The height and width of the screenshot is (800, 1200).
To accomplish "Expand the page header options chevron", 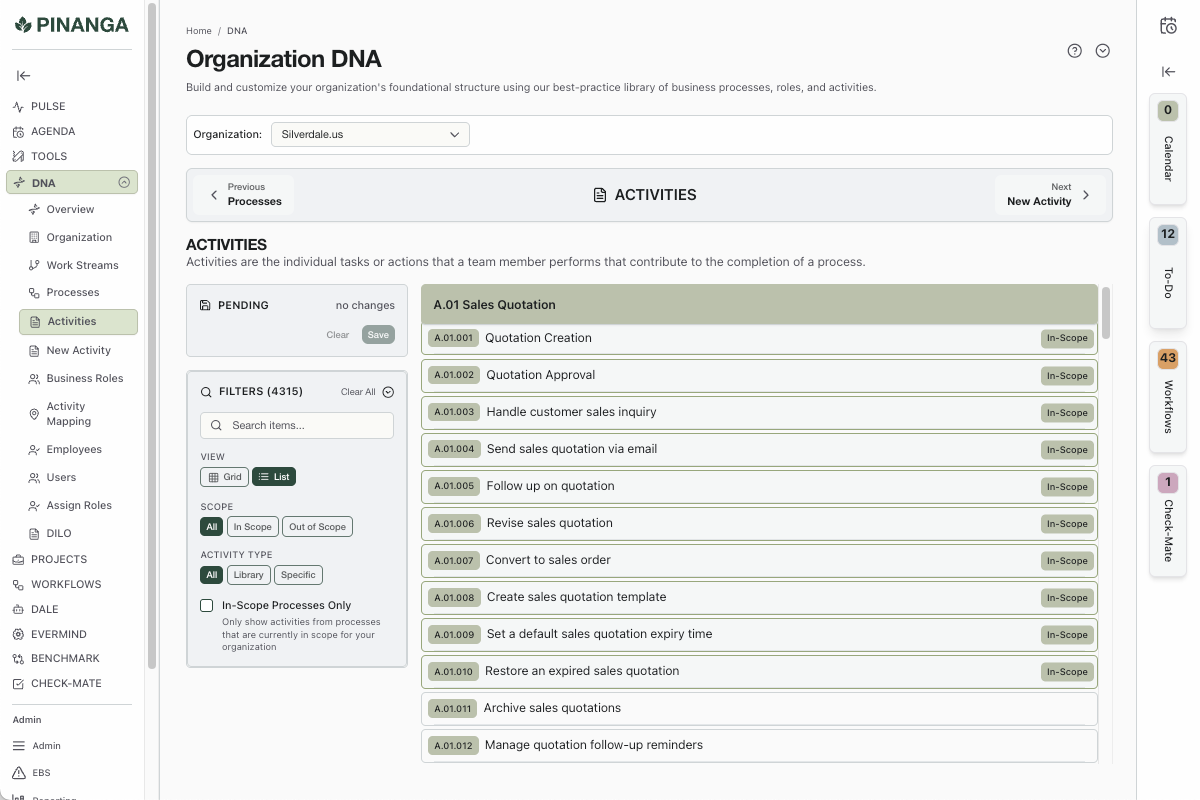I will point(1103,51).
